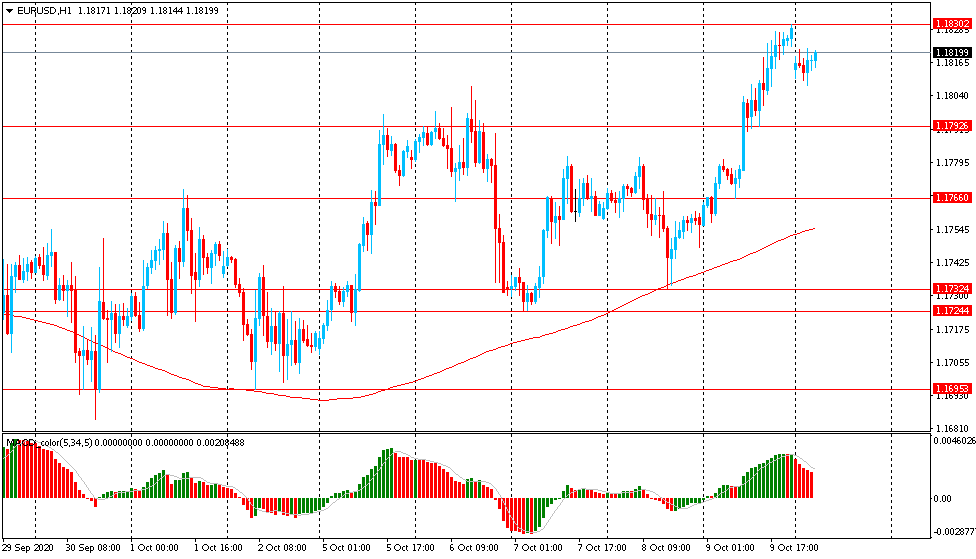Click the 29 Sep 2020 date label
976x559 pixels.
click(x=28, y=548)
